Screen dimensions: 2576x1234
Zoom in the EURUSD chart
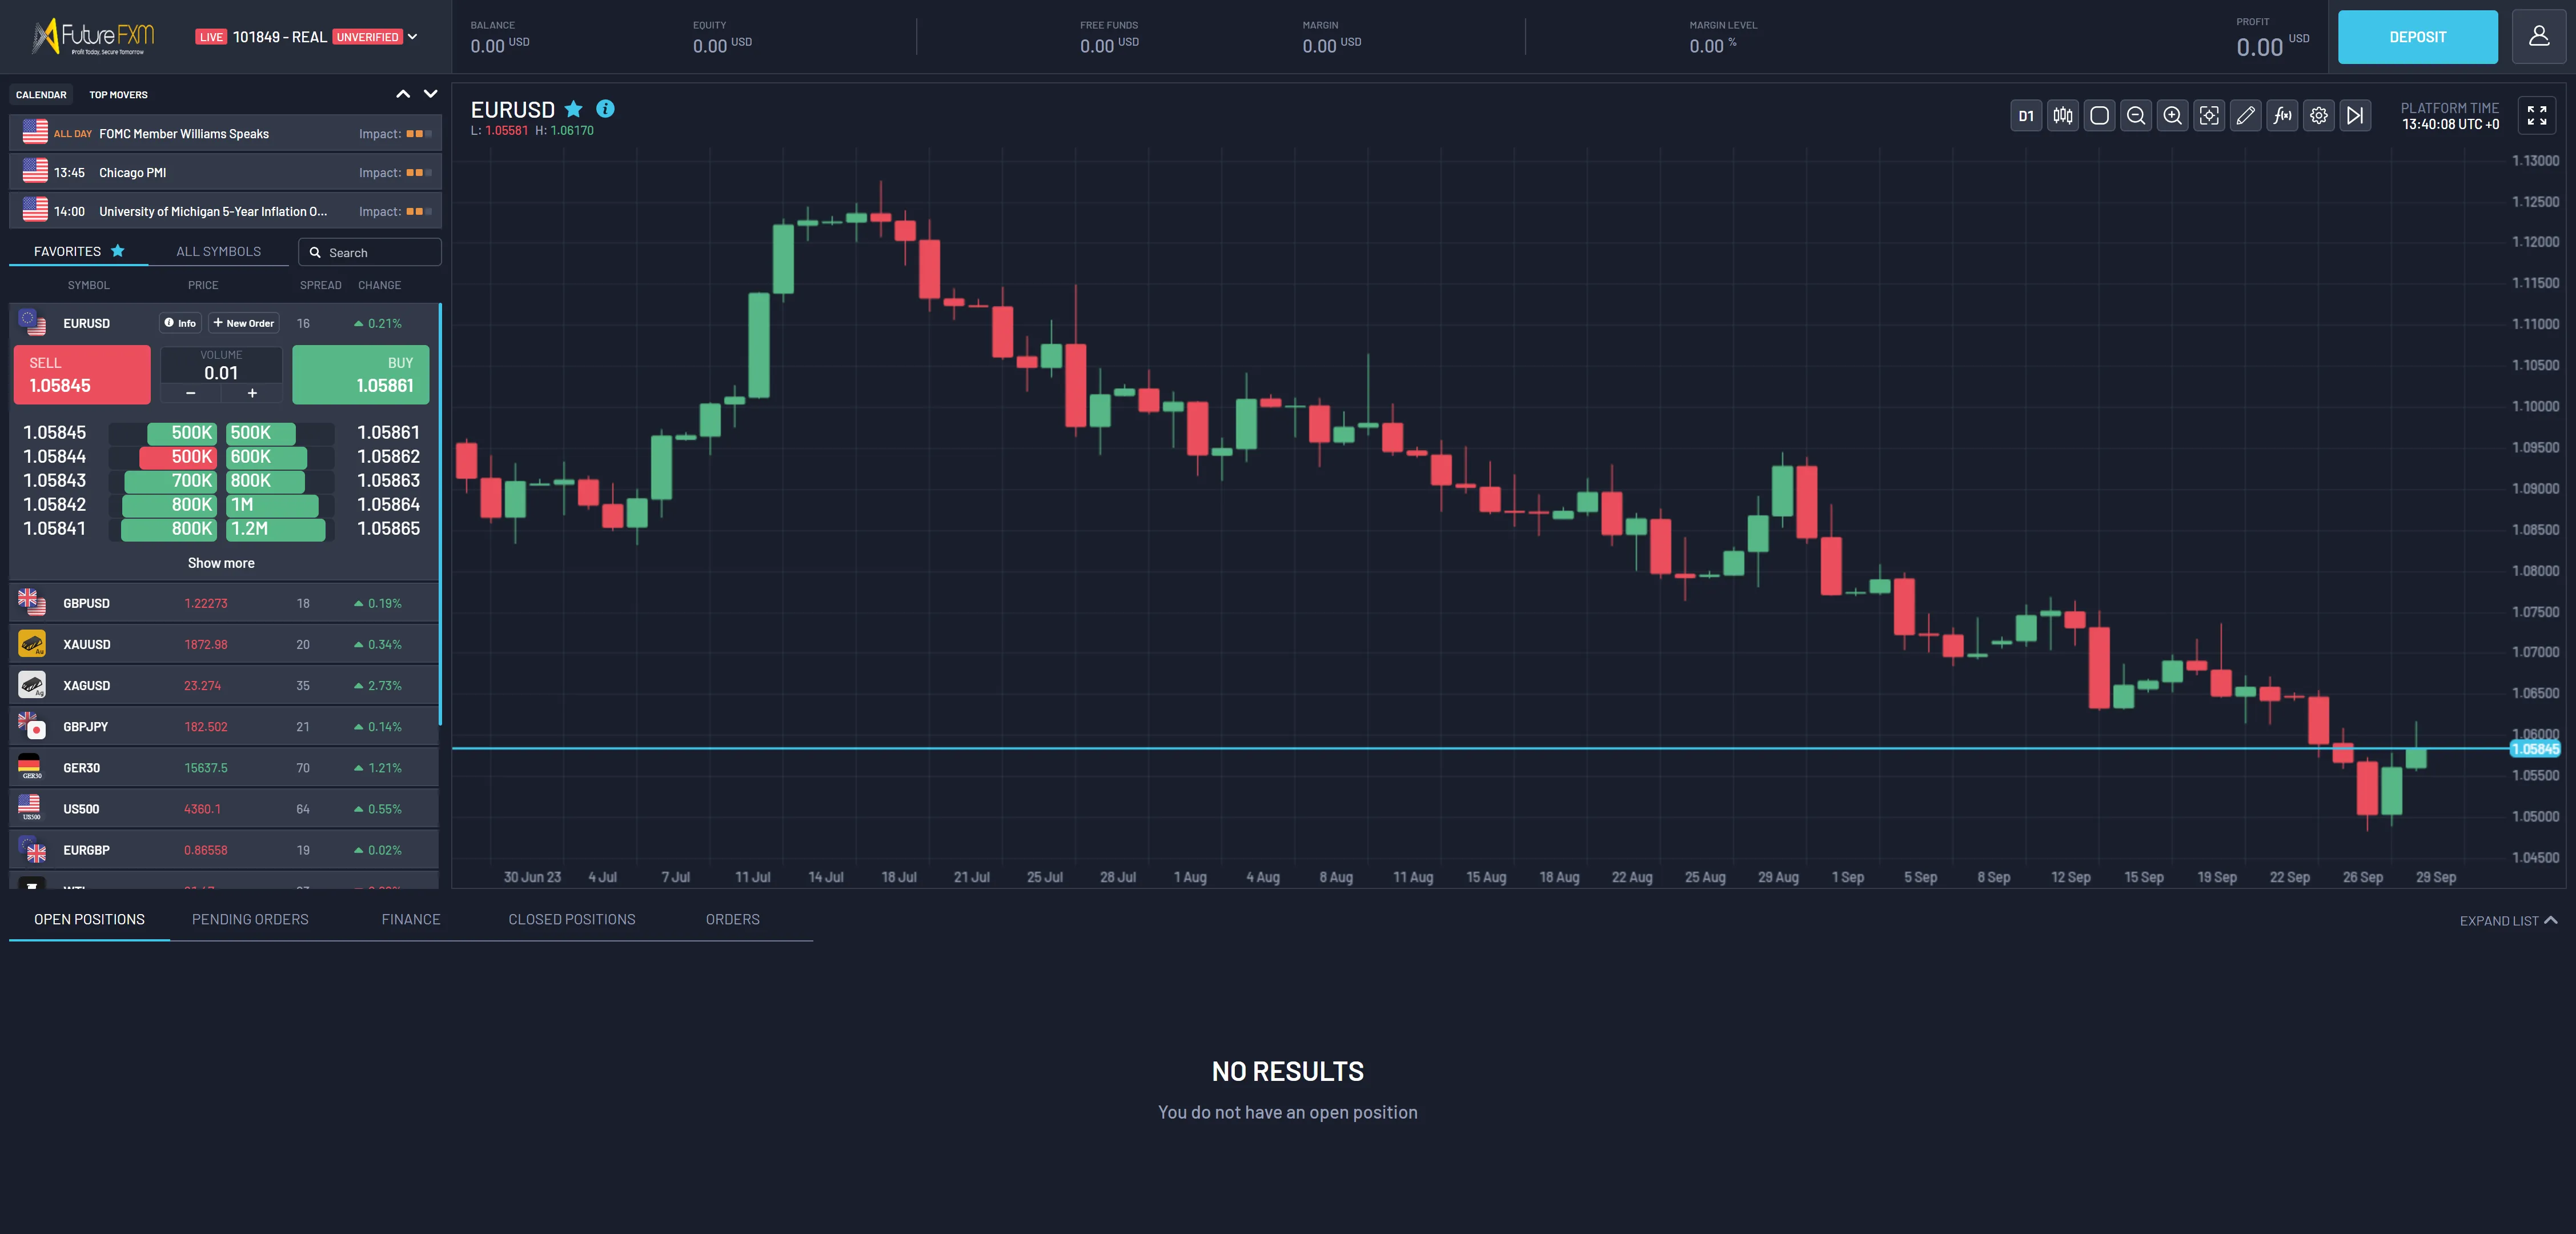pos(2173,116)
